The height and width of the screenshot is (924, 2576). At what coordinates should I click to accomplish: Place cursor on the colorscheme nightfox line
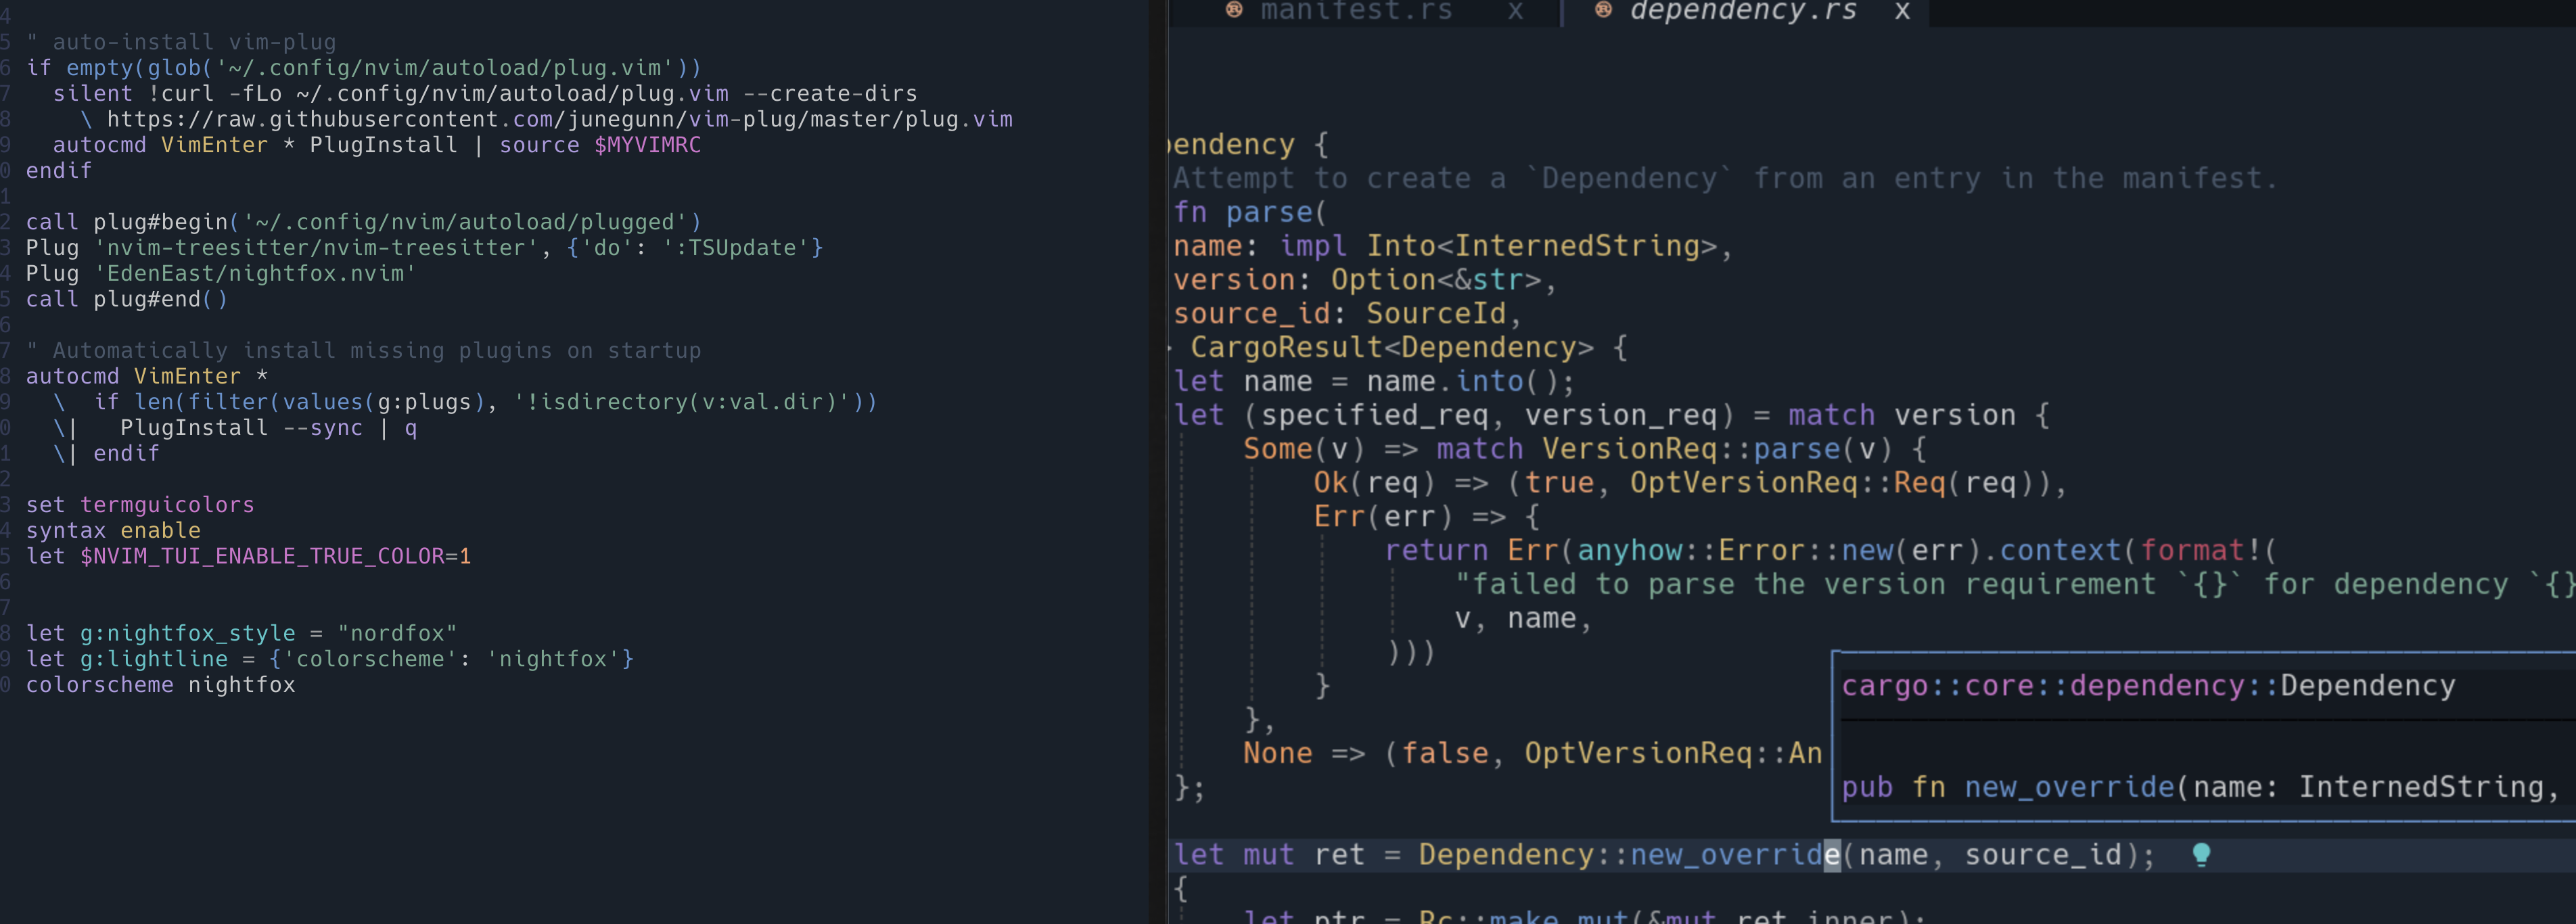pos(160,685)
